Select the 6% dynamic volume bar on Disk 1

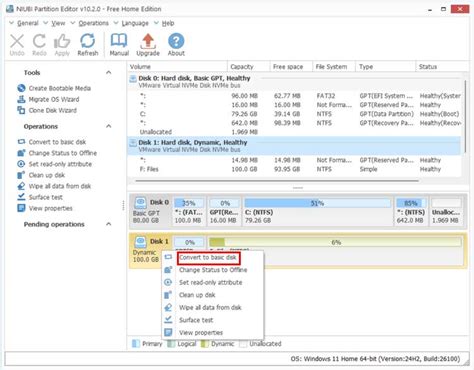pos(335,242)
